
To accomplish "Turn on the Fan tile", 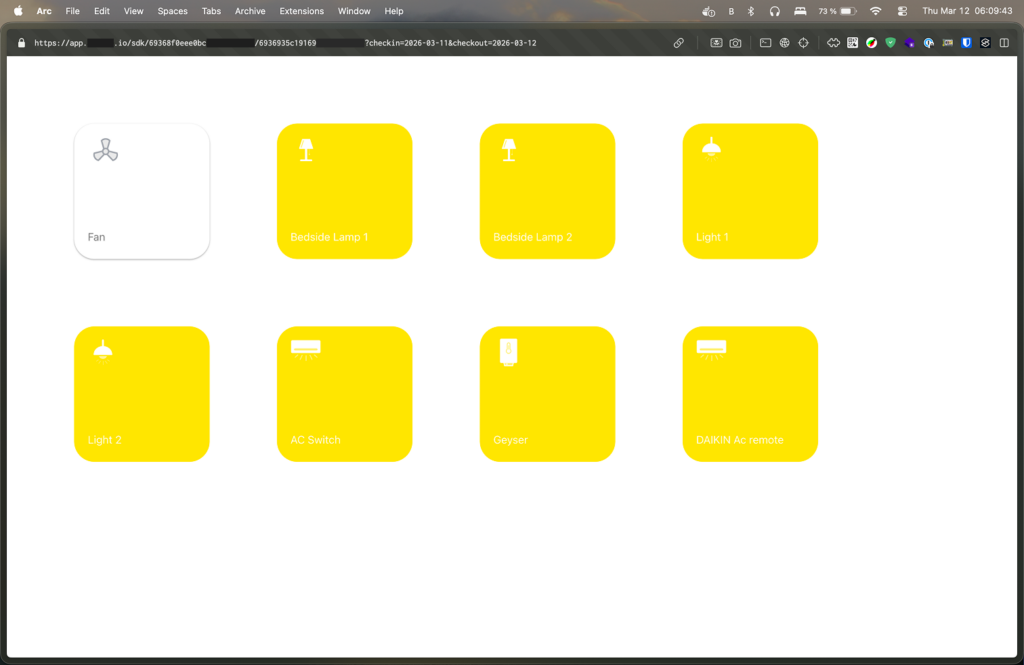I will (x=142, y=192).
